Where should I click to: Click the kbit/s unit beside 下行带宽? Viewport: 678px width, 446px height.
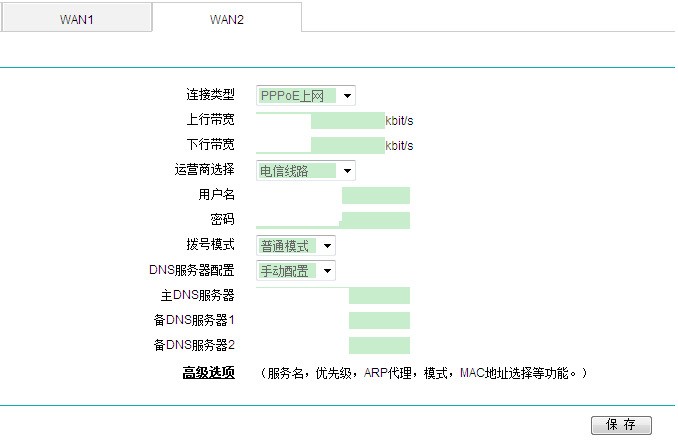coord(399,146)
